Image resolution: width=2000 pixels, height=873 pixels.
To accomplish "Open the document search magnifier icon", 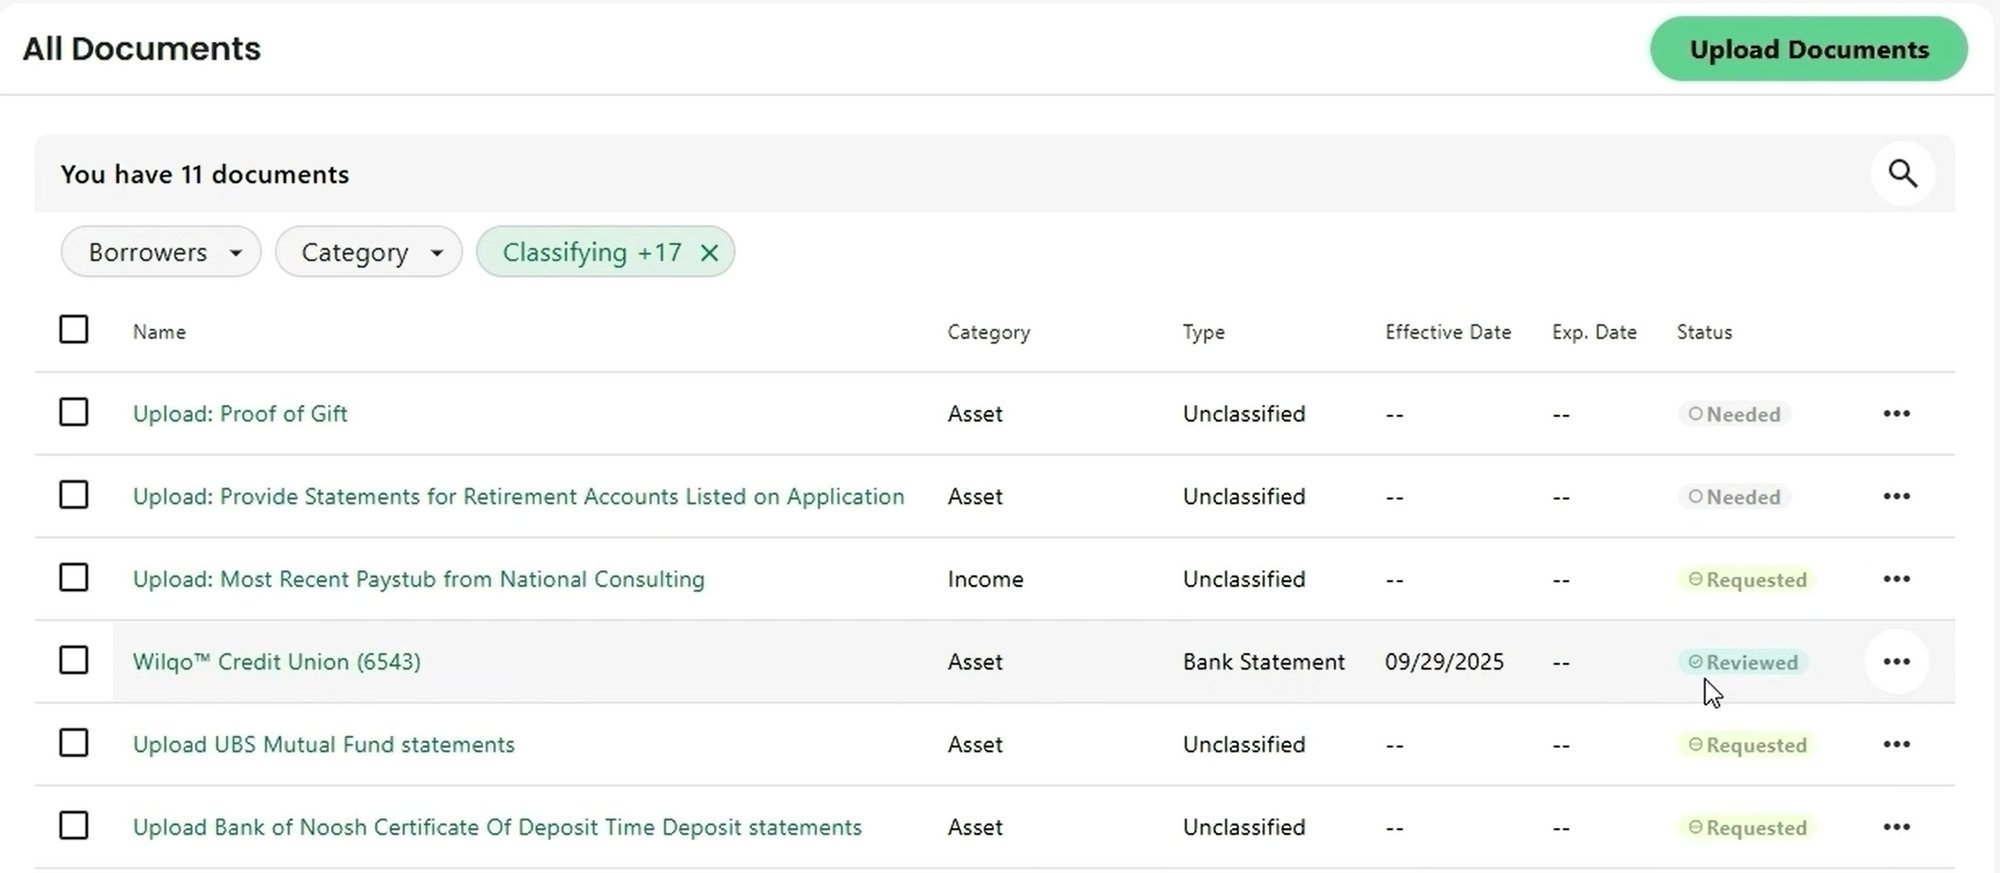I will point(1902,174).
